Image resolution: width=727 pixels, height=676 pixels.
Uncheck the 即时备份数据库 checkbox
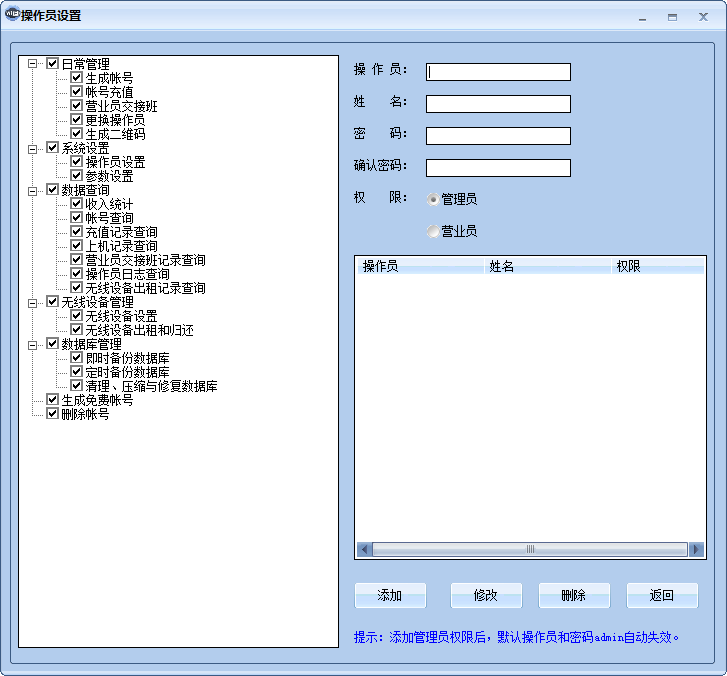(77, 357)
